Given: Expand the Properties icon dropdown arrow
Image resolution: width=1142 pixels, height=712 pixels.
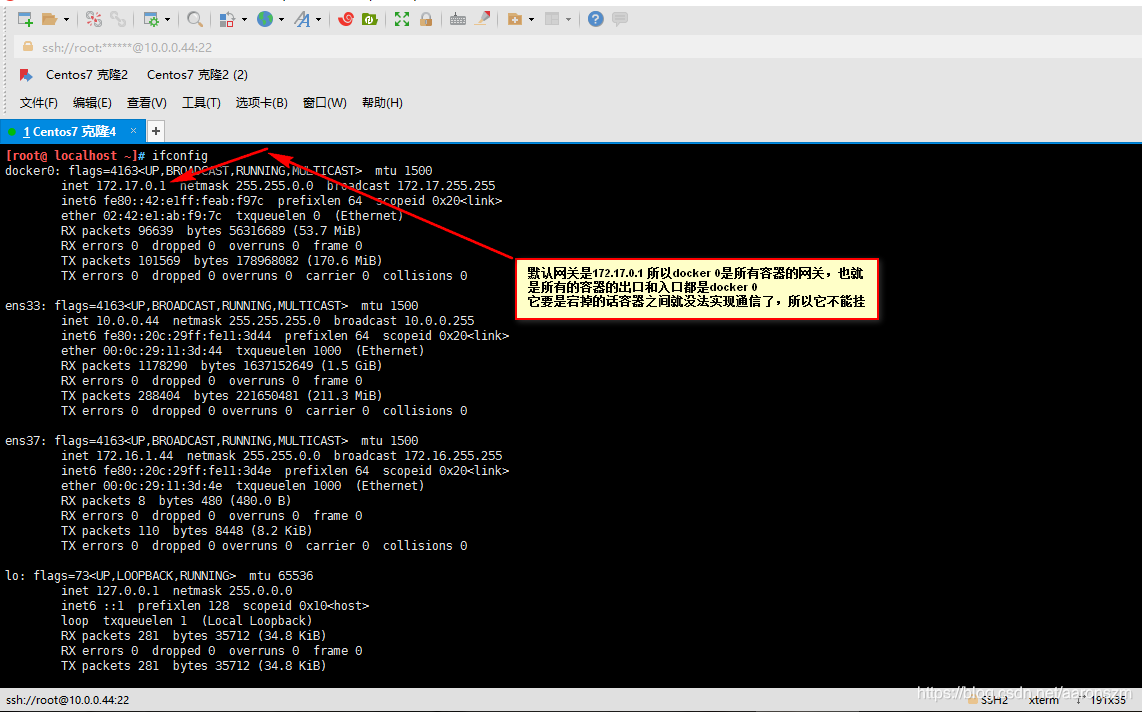Looking at the screenshot, I should [168, 20].
